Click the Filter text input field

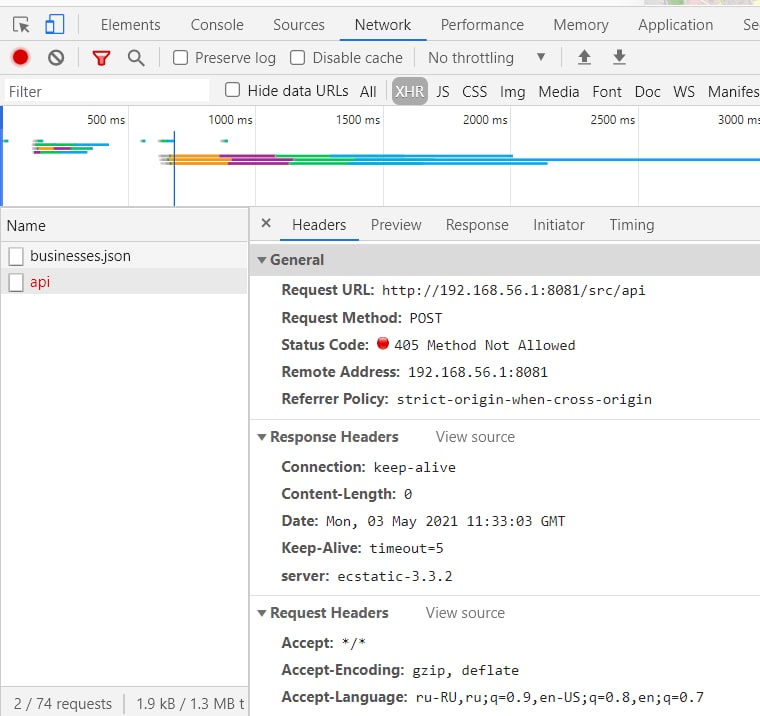pyautogui.click(x=105, y=92)
